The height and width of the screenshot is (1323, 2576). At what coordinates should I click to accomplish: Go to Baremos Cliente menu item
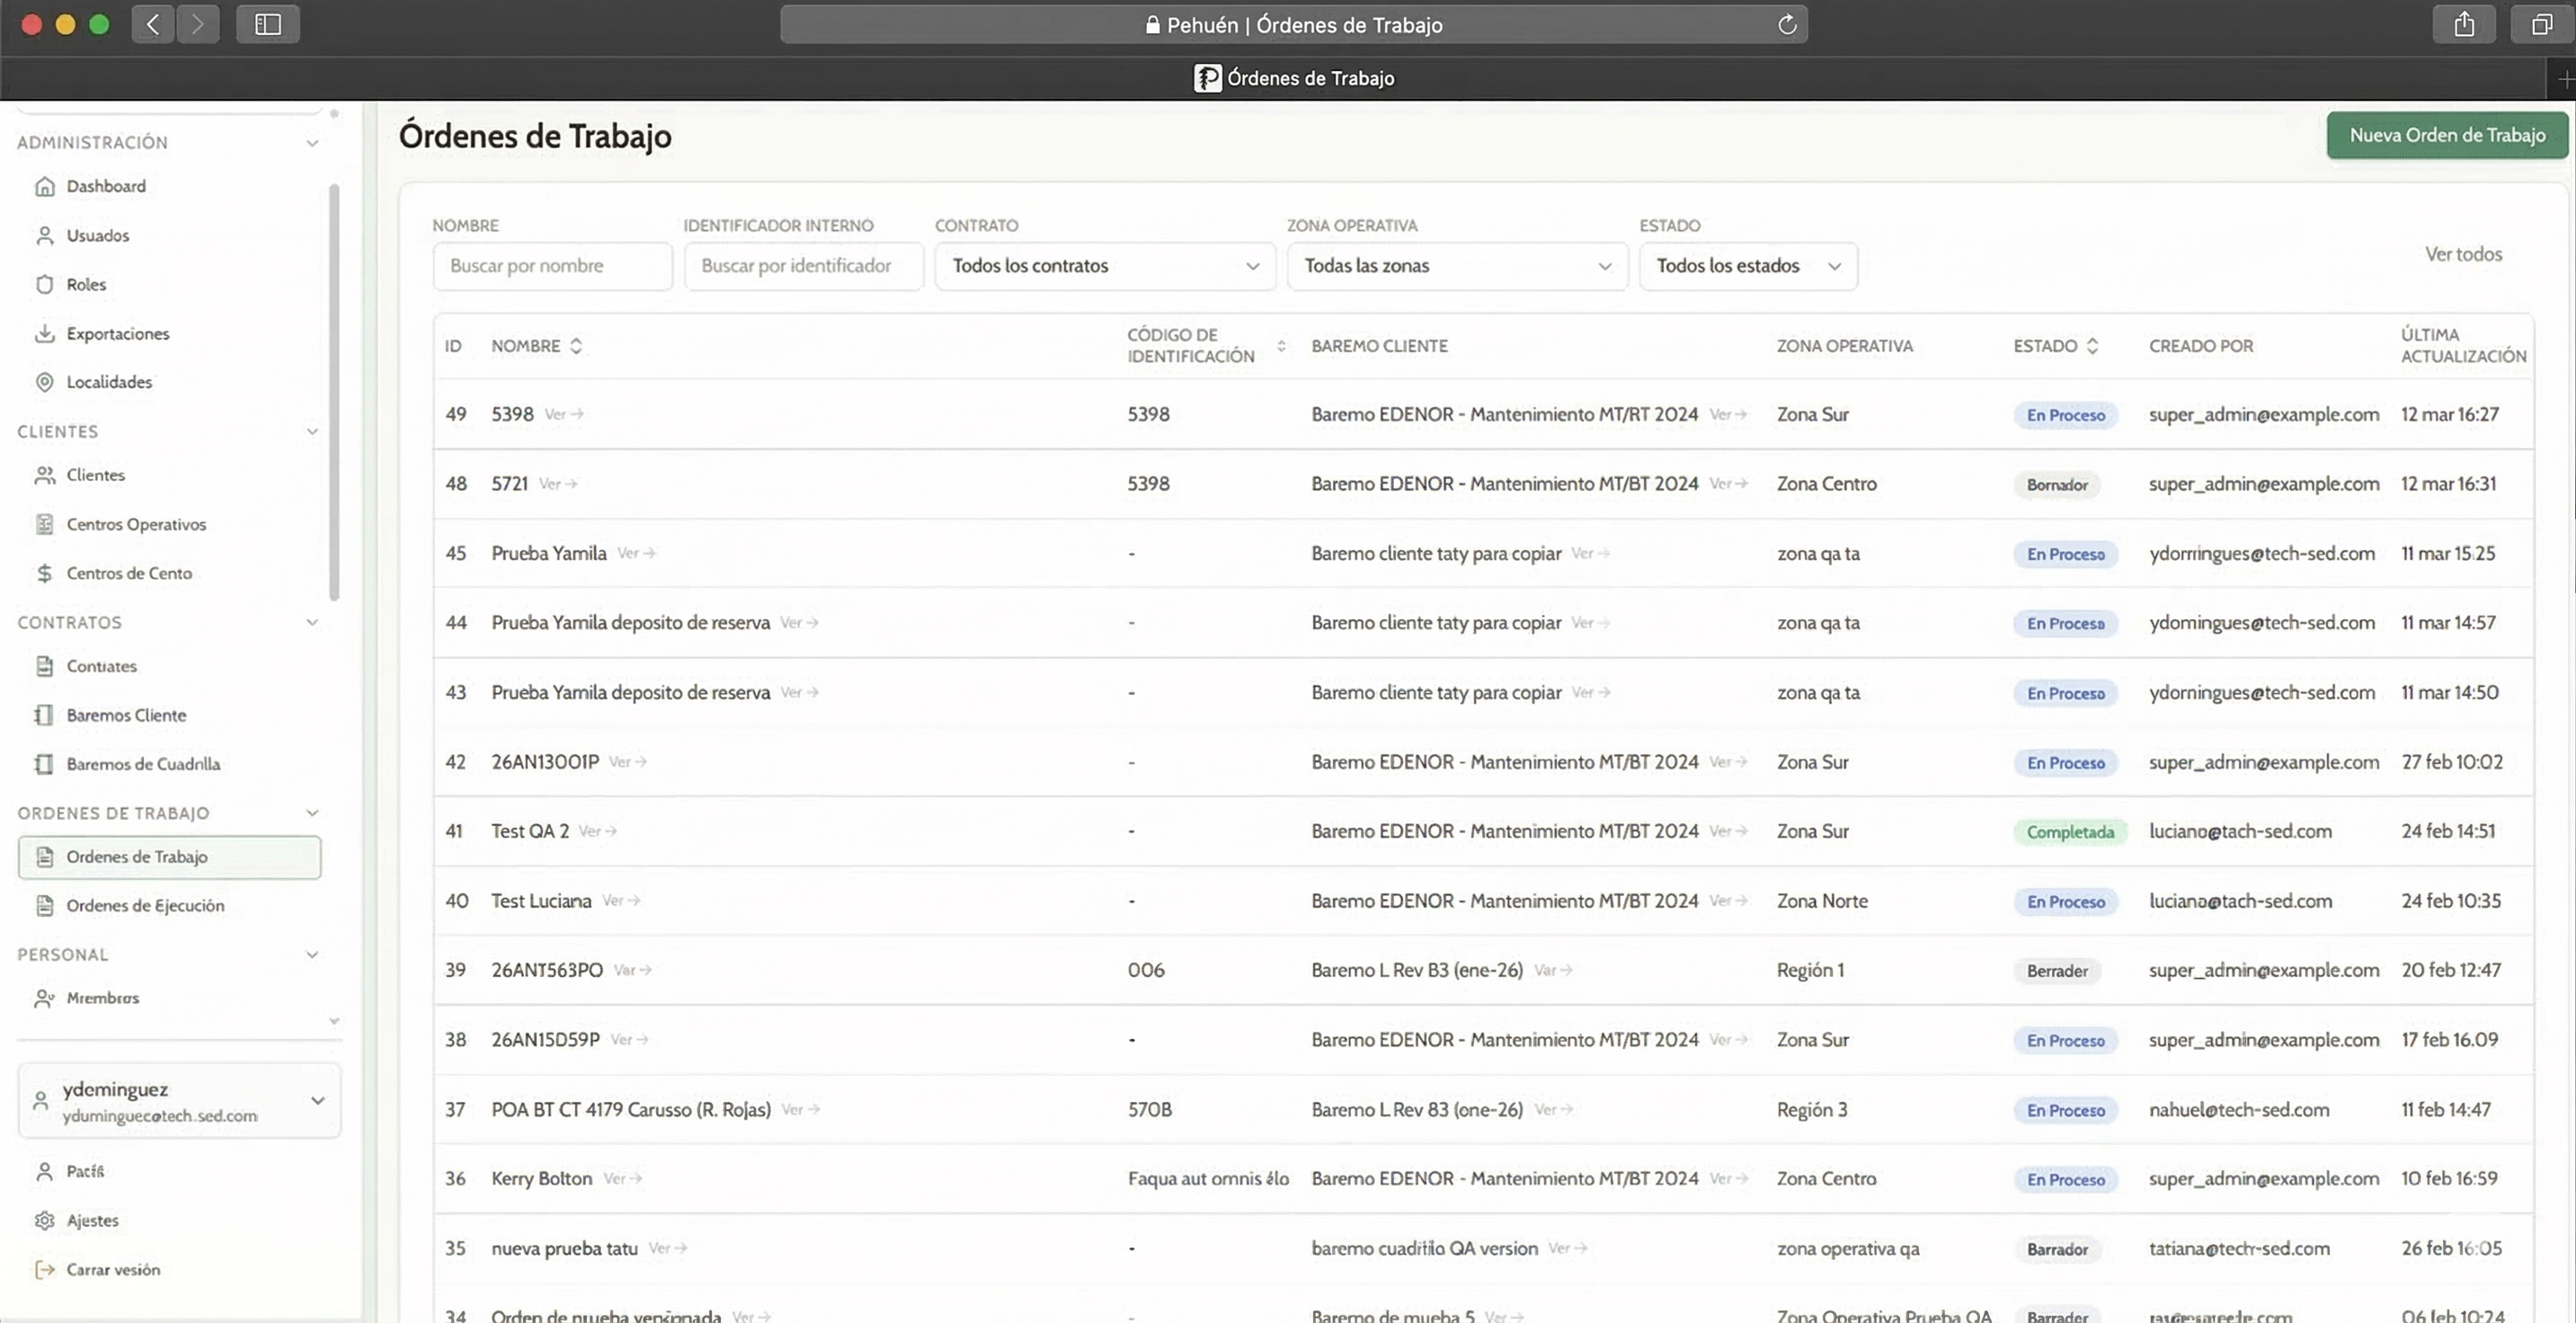pos(126,715)
